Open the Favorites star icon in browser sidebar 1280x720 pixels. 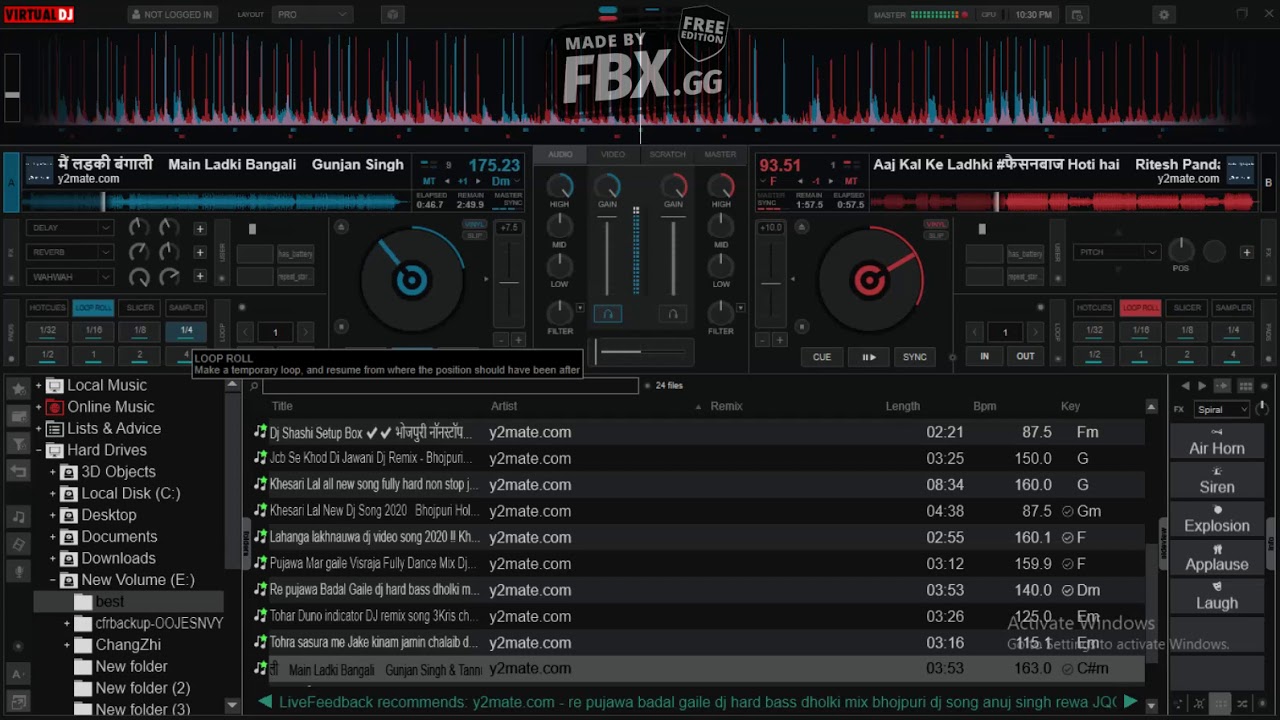click(18, 388)
